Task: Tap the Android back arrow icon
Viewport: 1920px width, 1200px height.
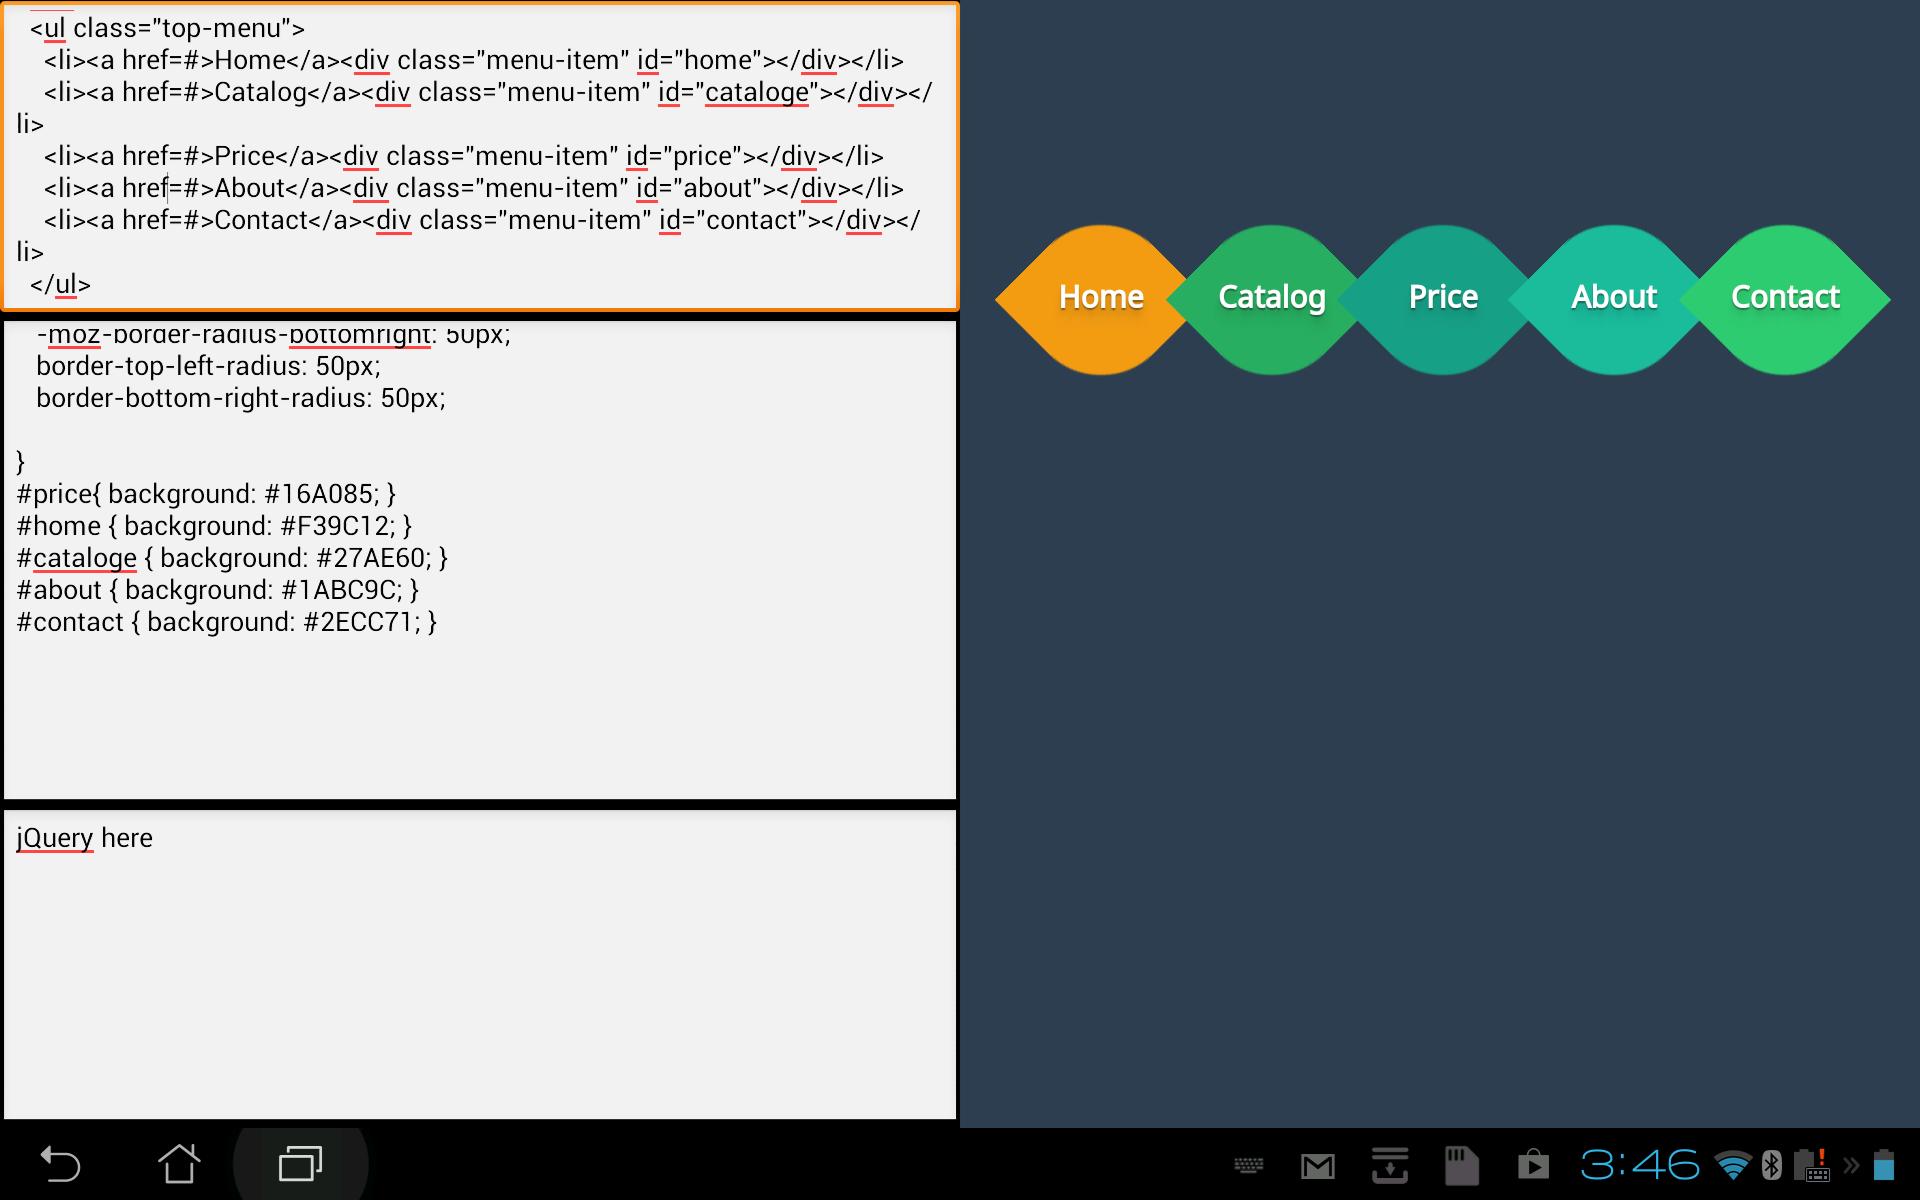Action: pyautogui.click(x=60, y=1165)
